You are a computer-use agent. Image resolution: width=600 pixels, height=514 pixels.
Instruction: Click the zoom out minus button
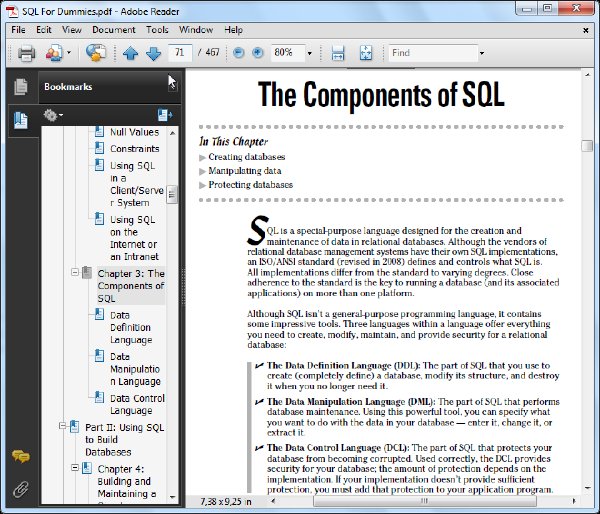(238, 53)
